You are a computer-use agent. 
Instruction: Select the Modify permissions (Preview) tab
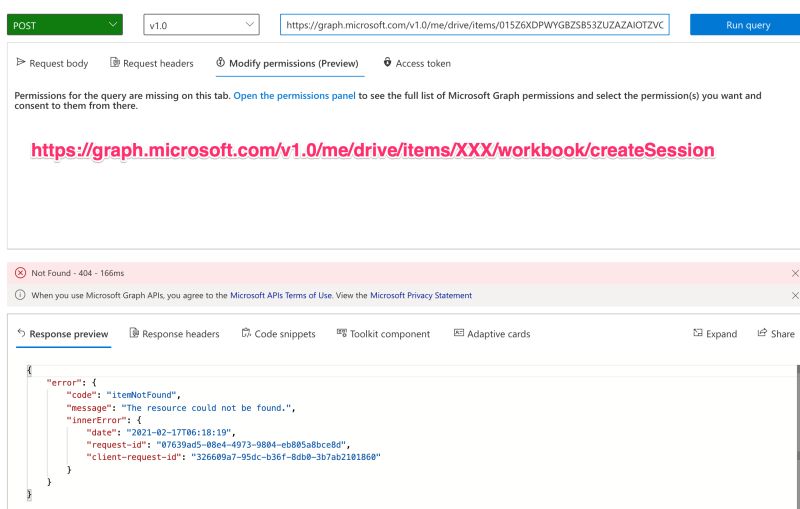288,63
